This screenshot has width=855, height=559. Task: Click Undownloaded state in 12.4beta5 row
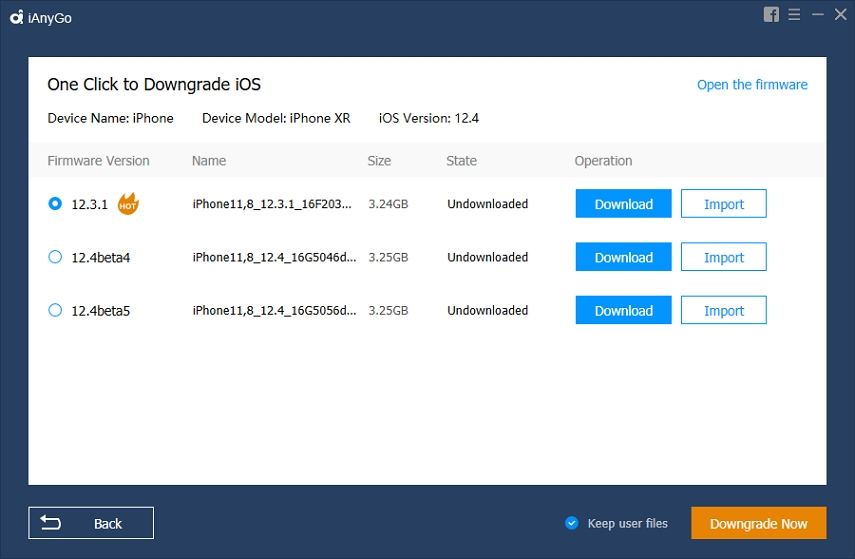click(487, 310)
